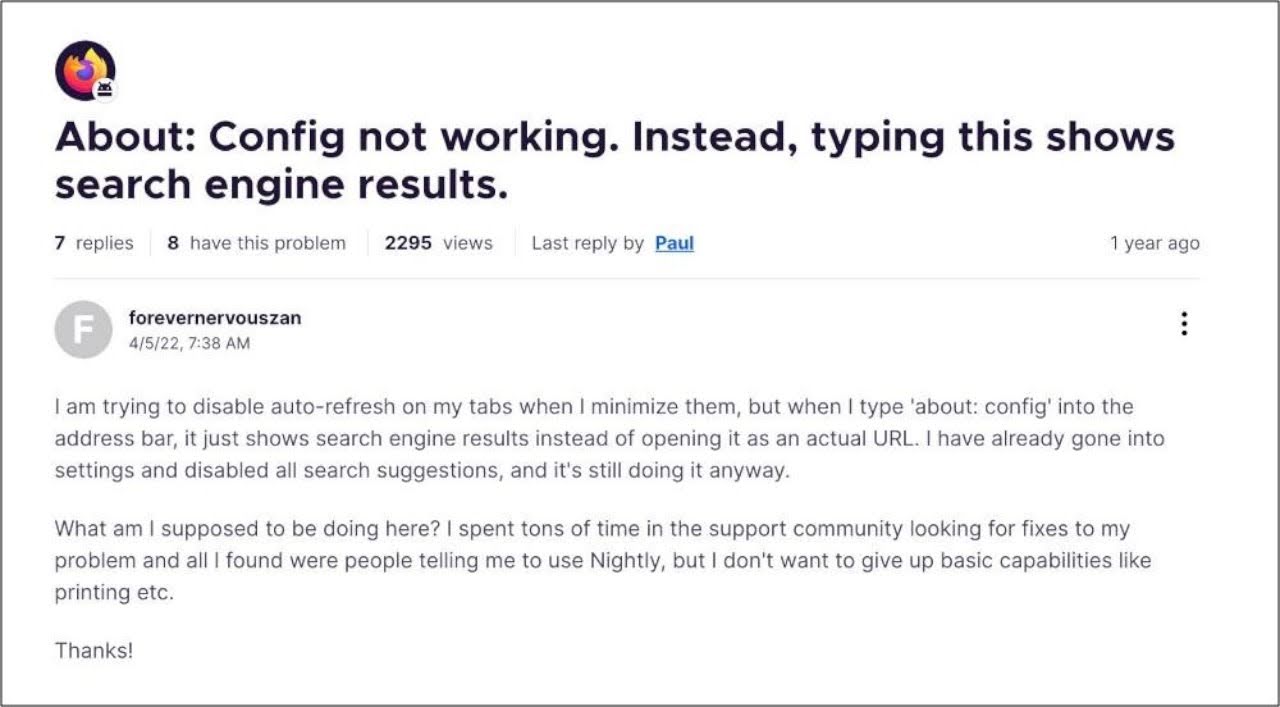Click the 4/5/22, 7:38 AM timestamp

[x=189, y=343]
